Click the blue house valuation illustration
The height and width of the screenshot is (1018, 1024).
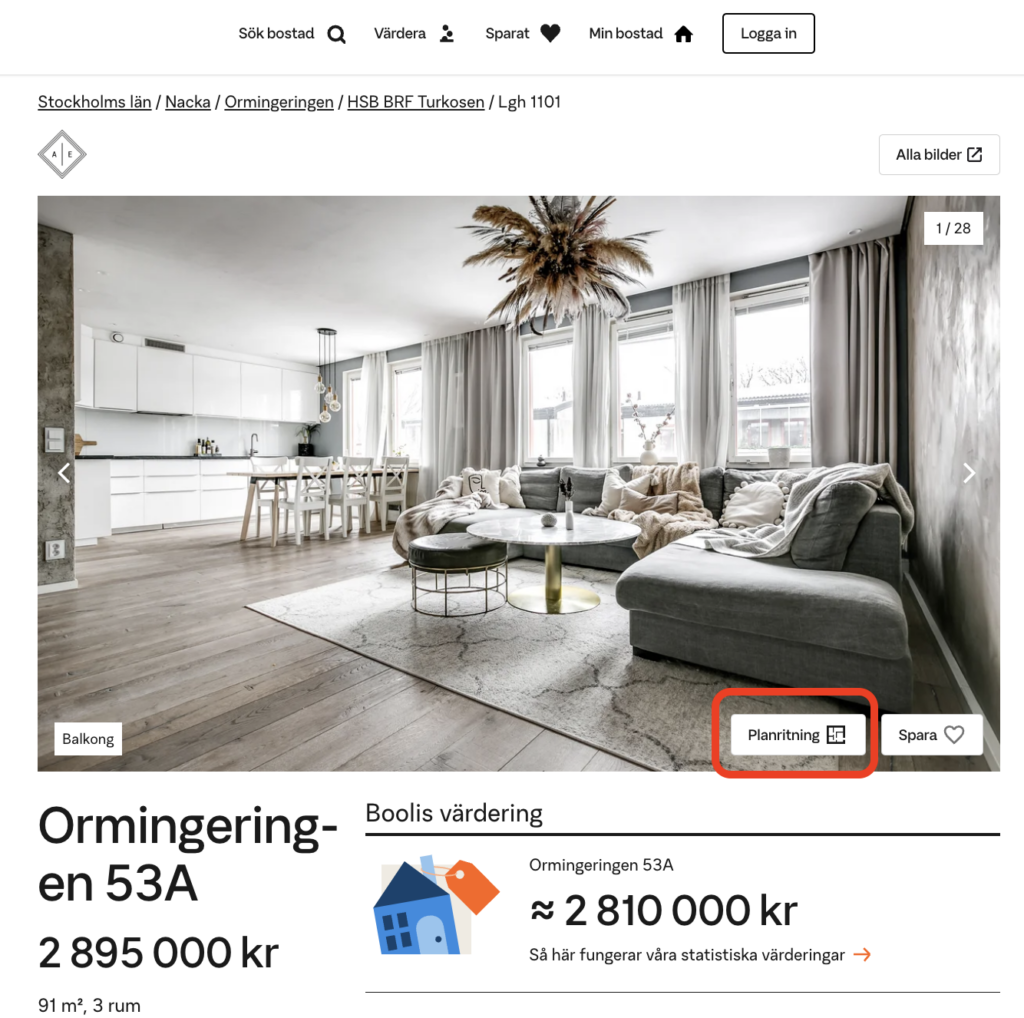436,904
